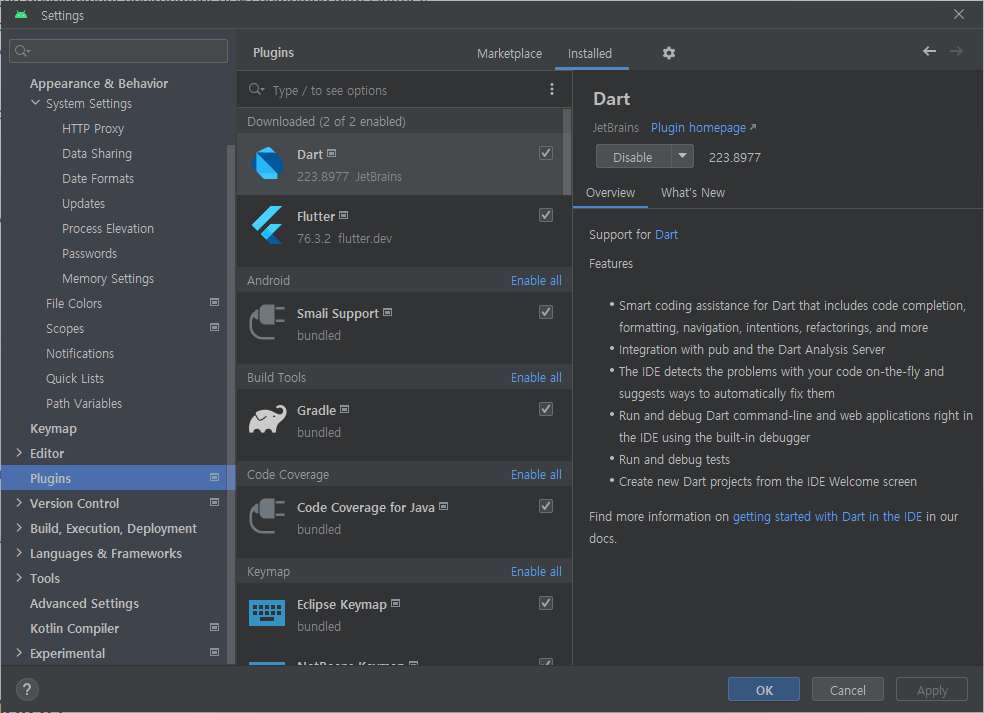The height and width of the screenshot is (713, 984).
Task: Open the plugins gear settings icon
Action: tap(668, 53)
